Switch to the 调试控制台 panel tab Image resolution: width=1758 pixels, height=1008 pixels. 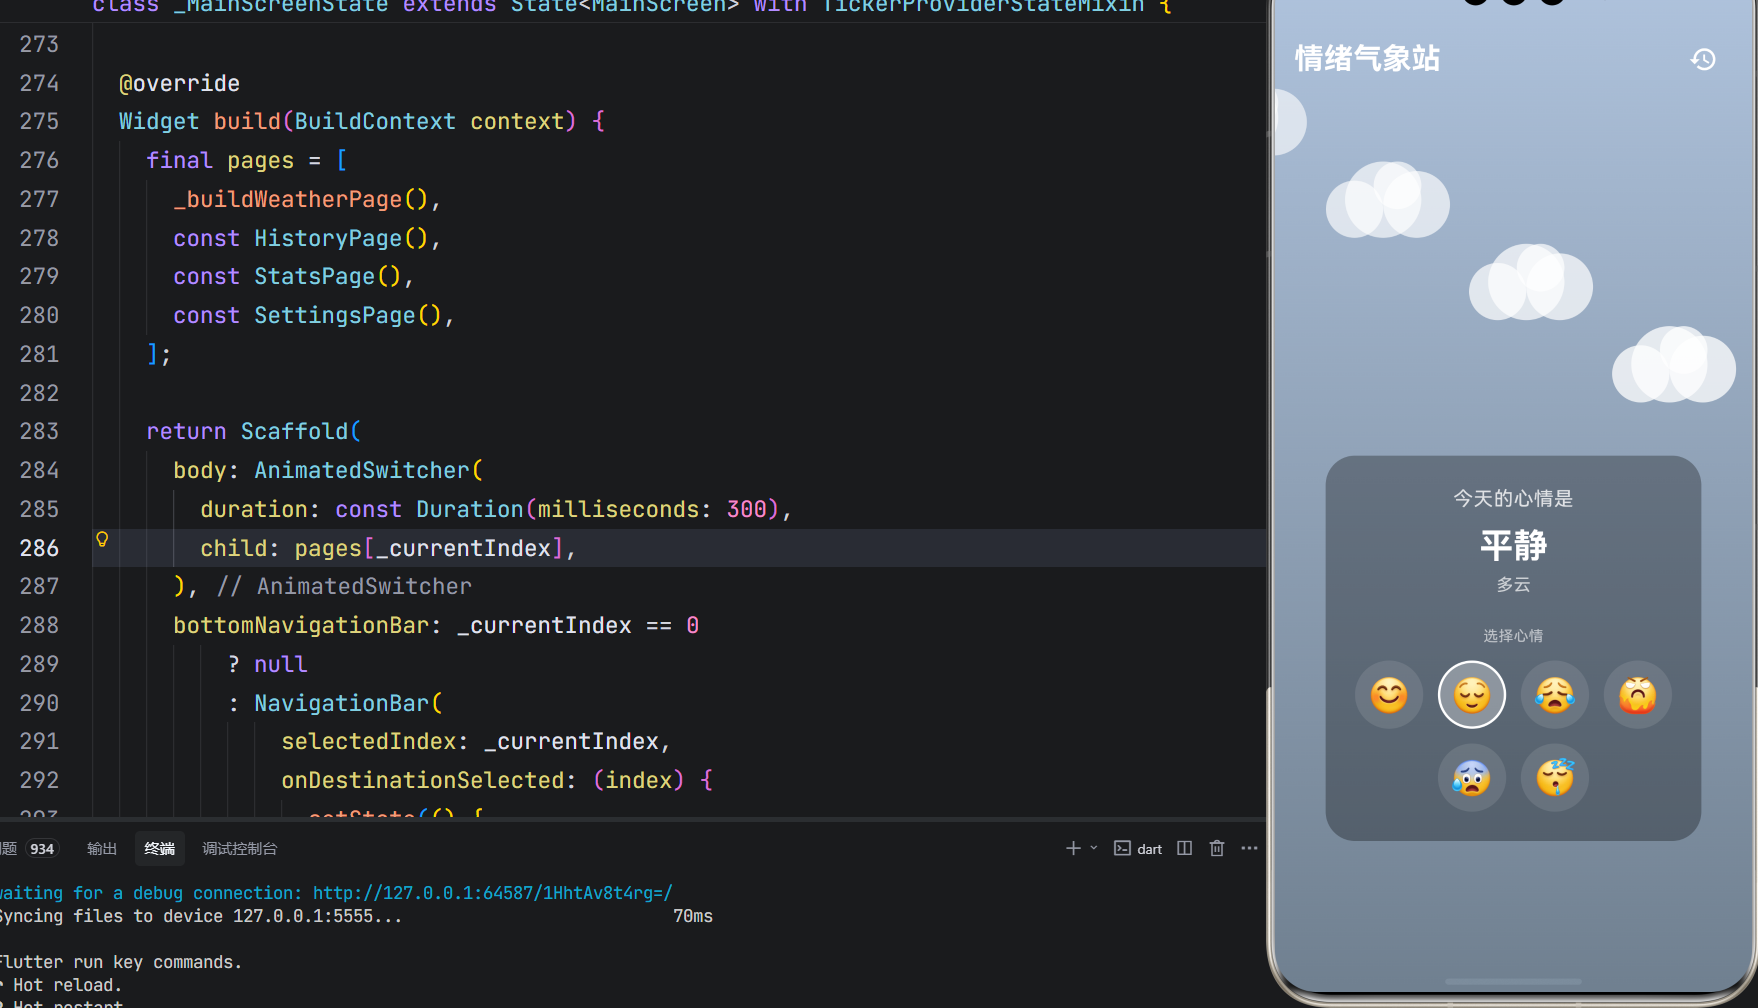(240, 849)
